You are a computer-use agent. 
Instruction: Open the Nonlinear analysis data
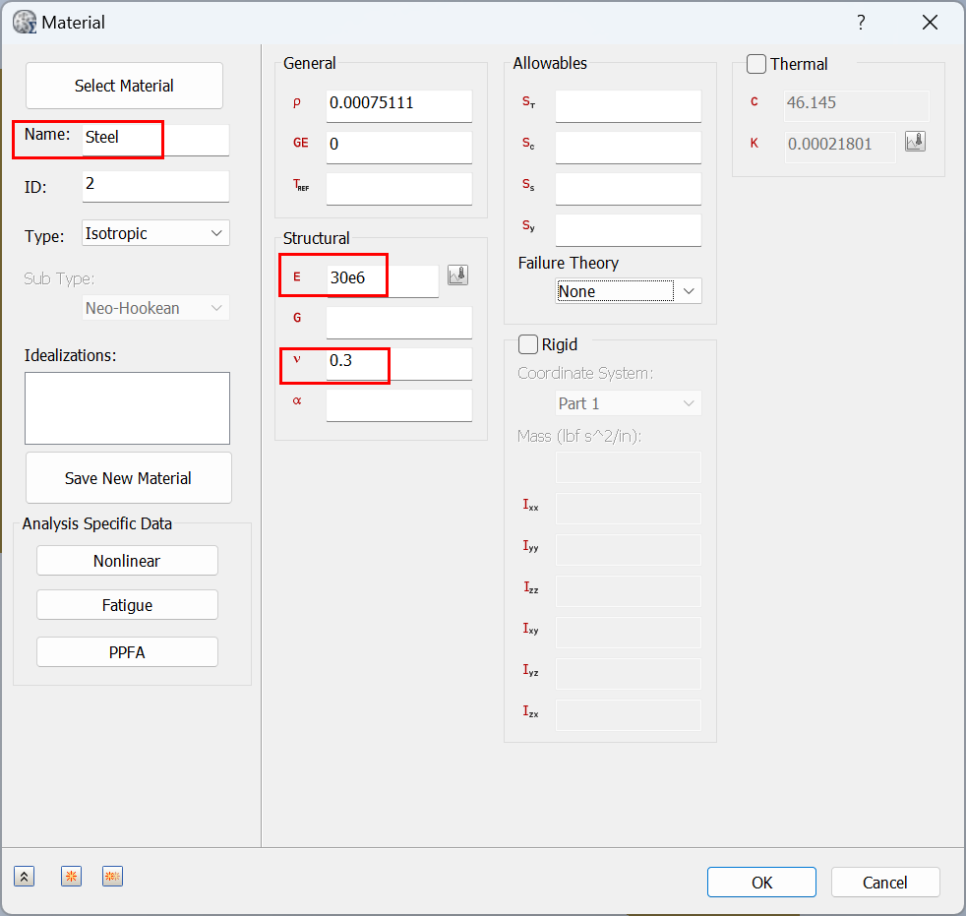pyautogui.click(x=127, y=561)
